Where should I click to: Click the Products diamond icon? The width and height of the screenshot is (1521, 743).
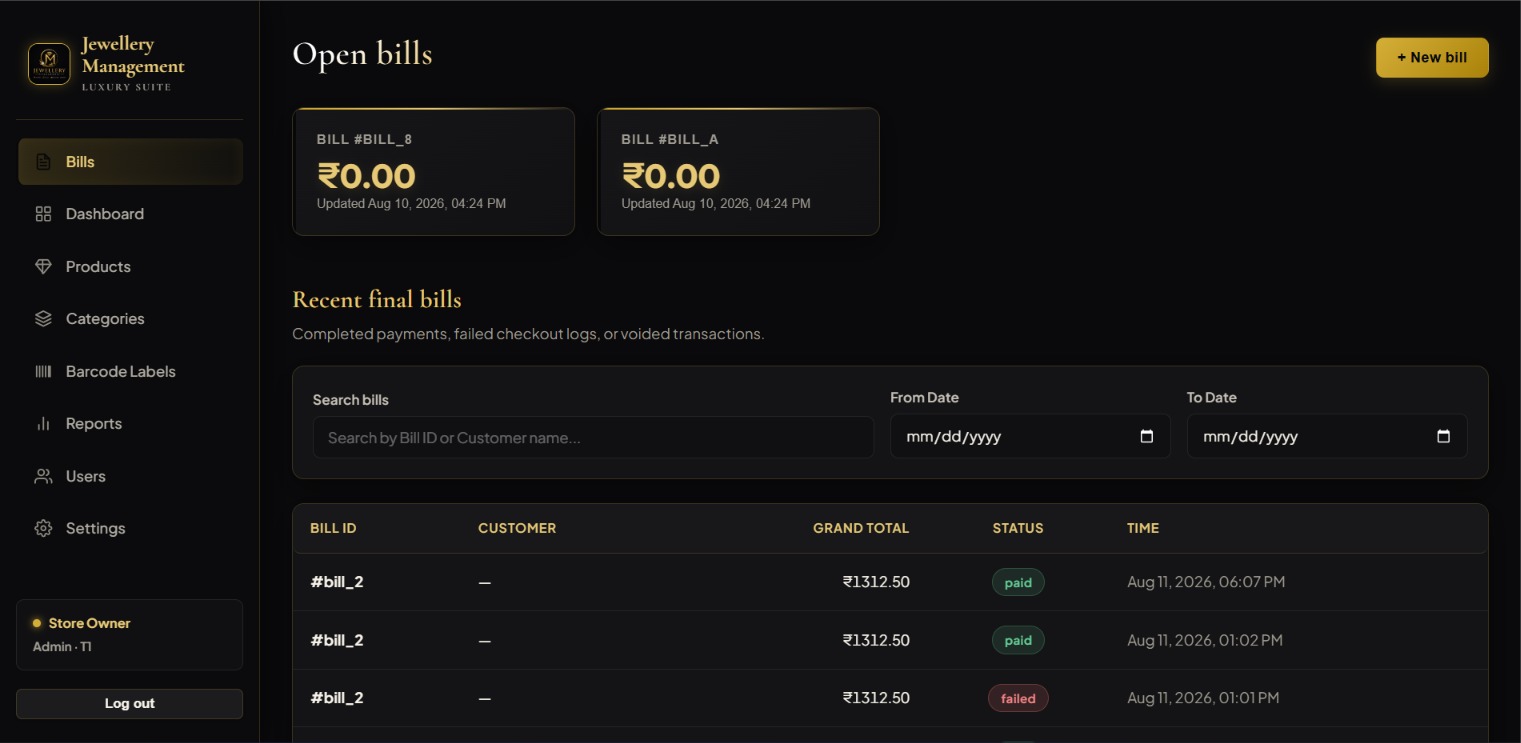tap(43, 267)
